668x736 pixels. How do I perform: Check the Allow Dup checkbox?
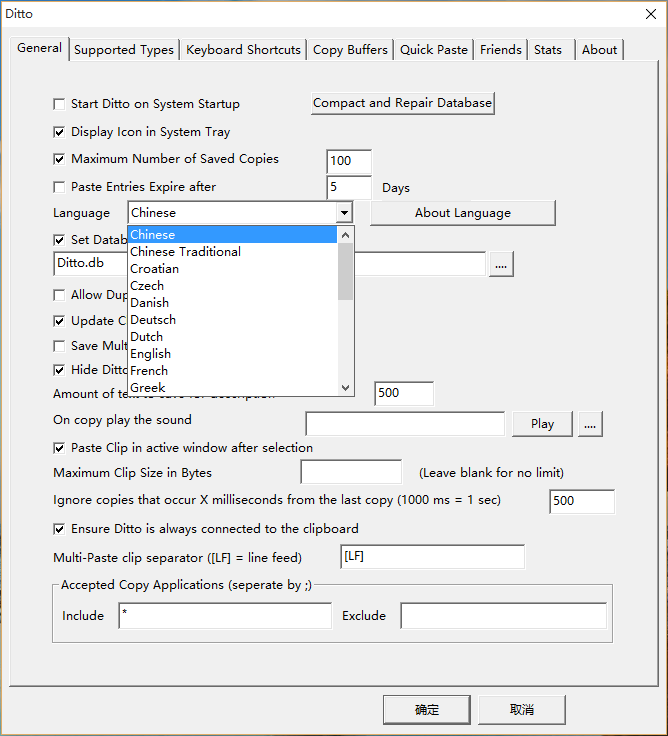[59, 295]
